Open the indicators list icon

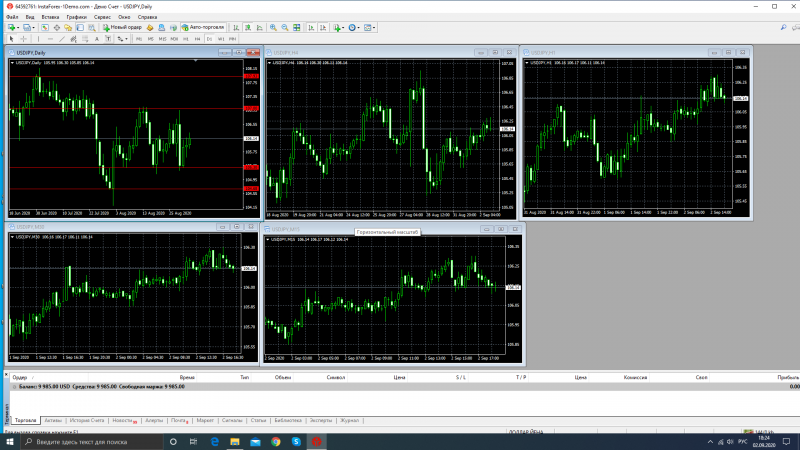337,28
